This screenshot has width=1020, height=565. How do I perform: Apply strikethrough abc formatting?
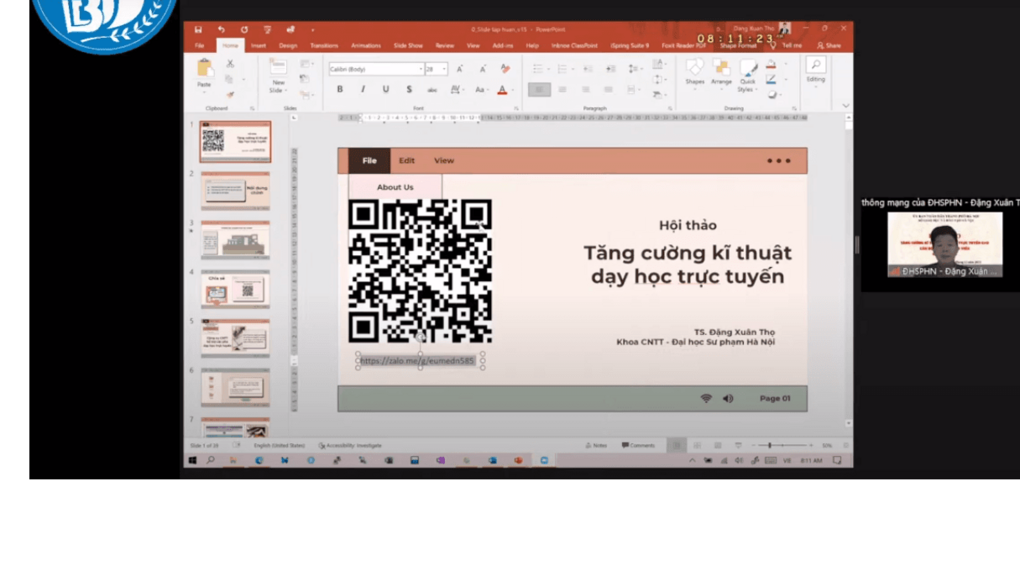click(x=432, y=90)
